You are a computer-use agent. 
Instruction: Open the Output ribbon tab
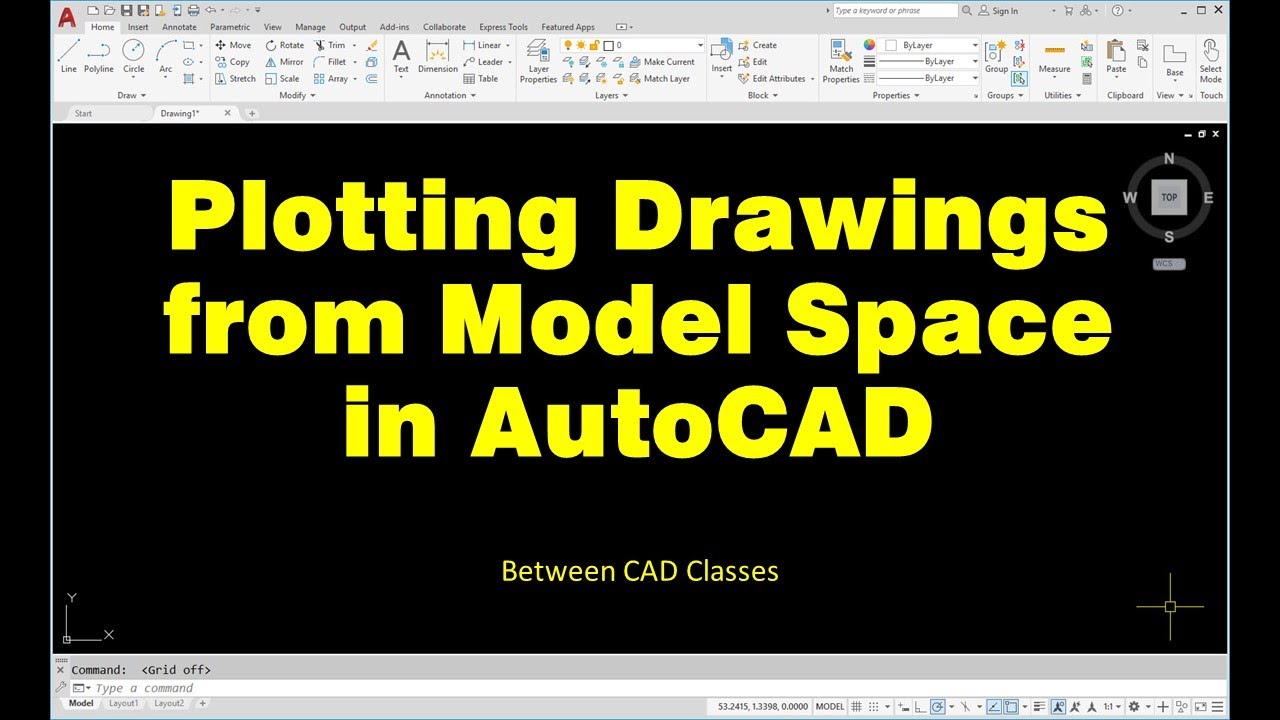(353, 27)
